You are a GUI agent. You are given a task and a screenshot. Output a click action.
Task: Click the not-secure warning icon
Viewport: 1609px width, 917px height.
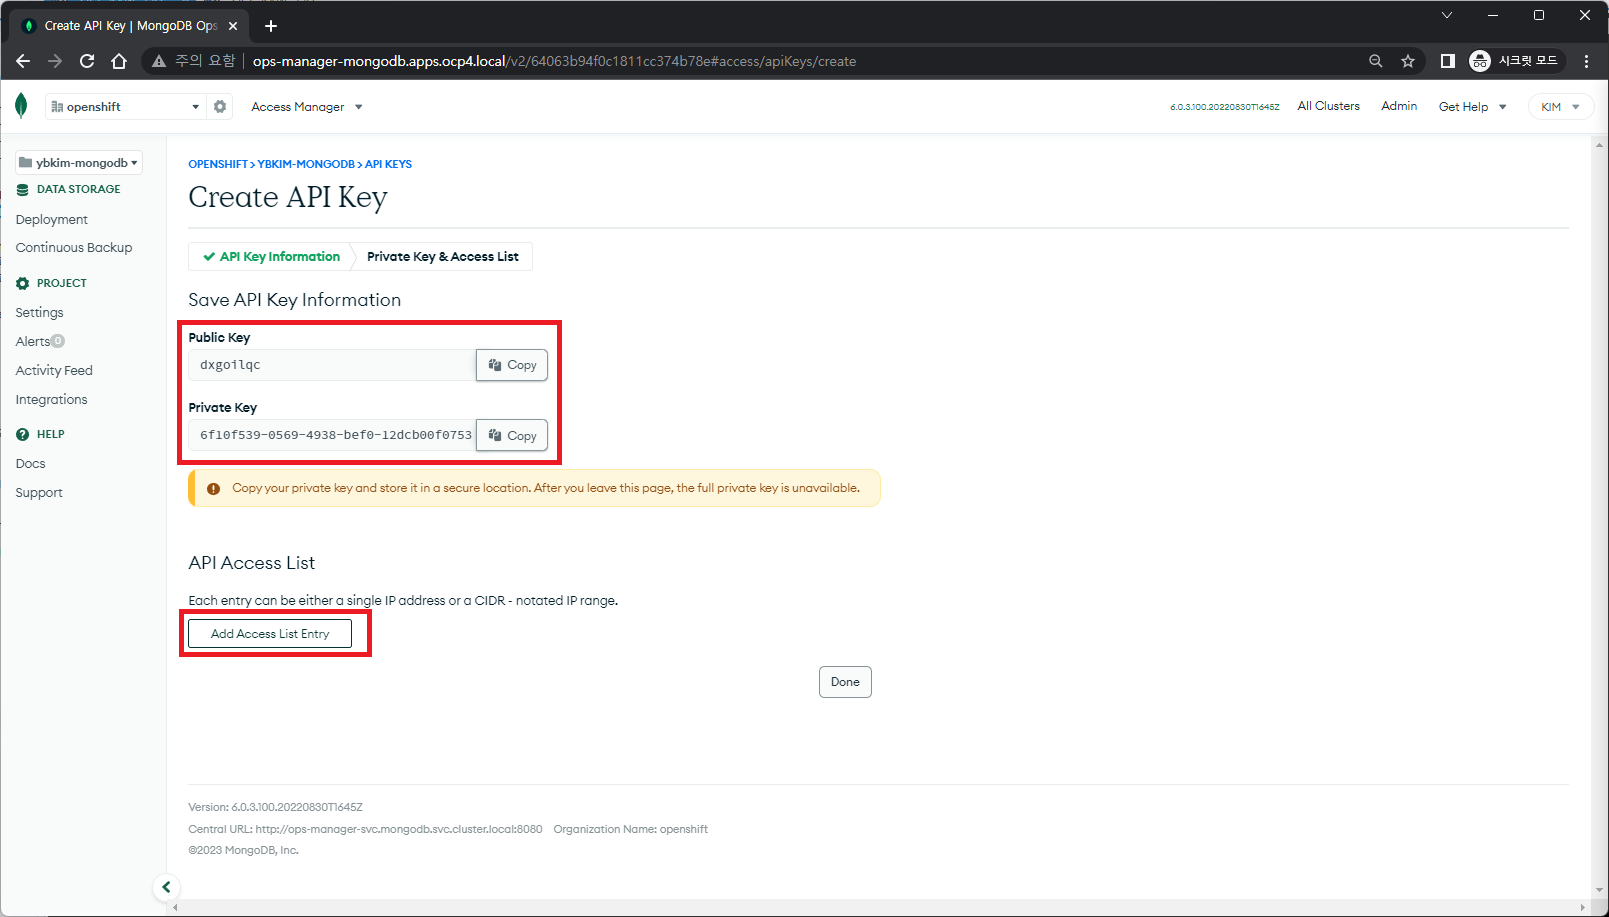pos(159,61)
